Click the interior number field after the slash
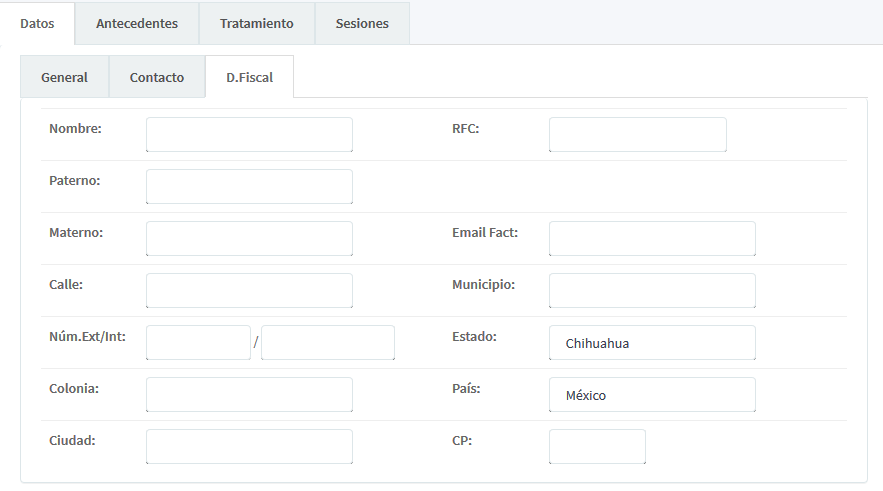This screenshot has height=491, width=883. (328, 342)
